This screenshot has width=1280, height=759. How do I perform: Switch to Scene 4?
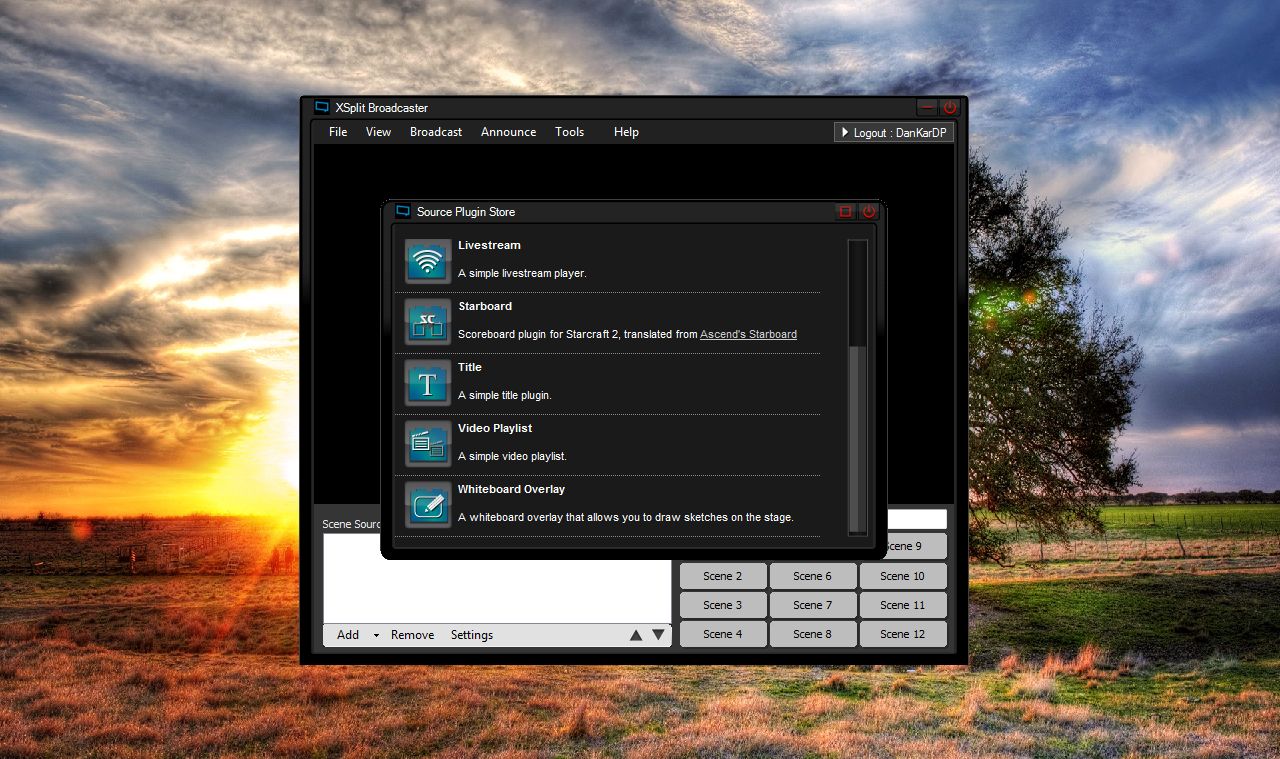click(723, 634)
